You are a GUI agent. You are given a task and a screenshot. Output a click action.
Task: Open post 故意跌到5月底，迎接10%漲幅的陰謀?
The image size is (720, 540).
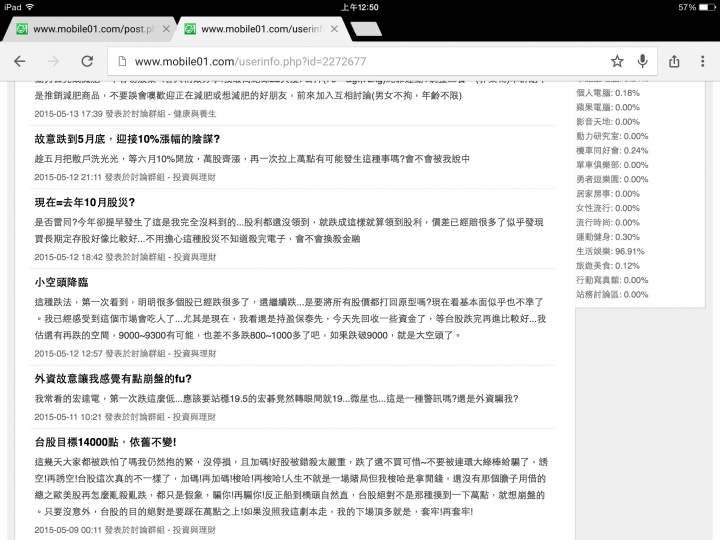coord(127,139)
